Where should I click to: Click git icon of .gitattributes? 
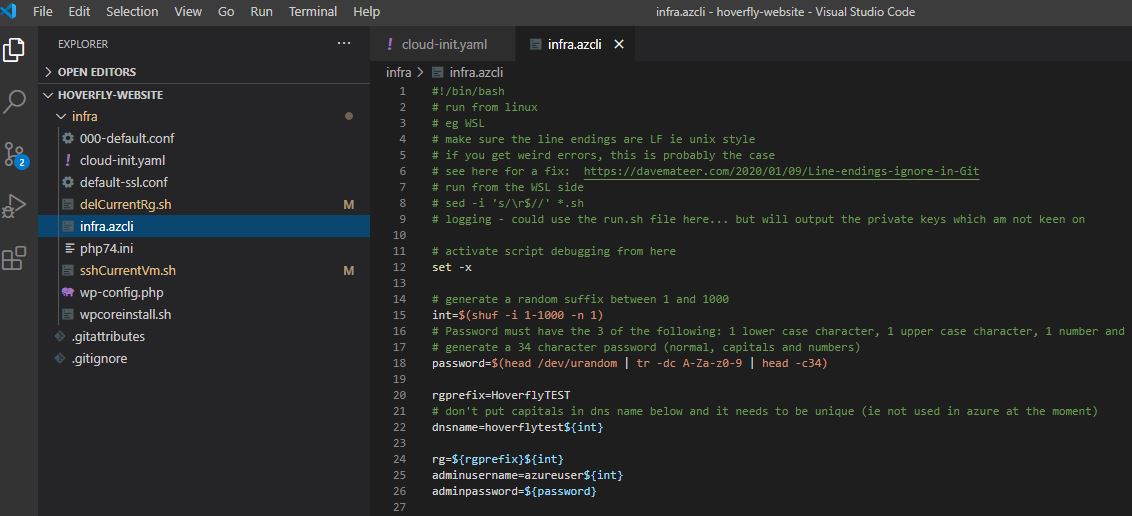60,336
